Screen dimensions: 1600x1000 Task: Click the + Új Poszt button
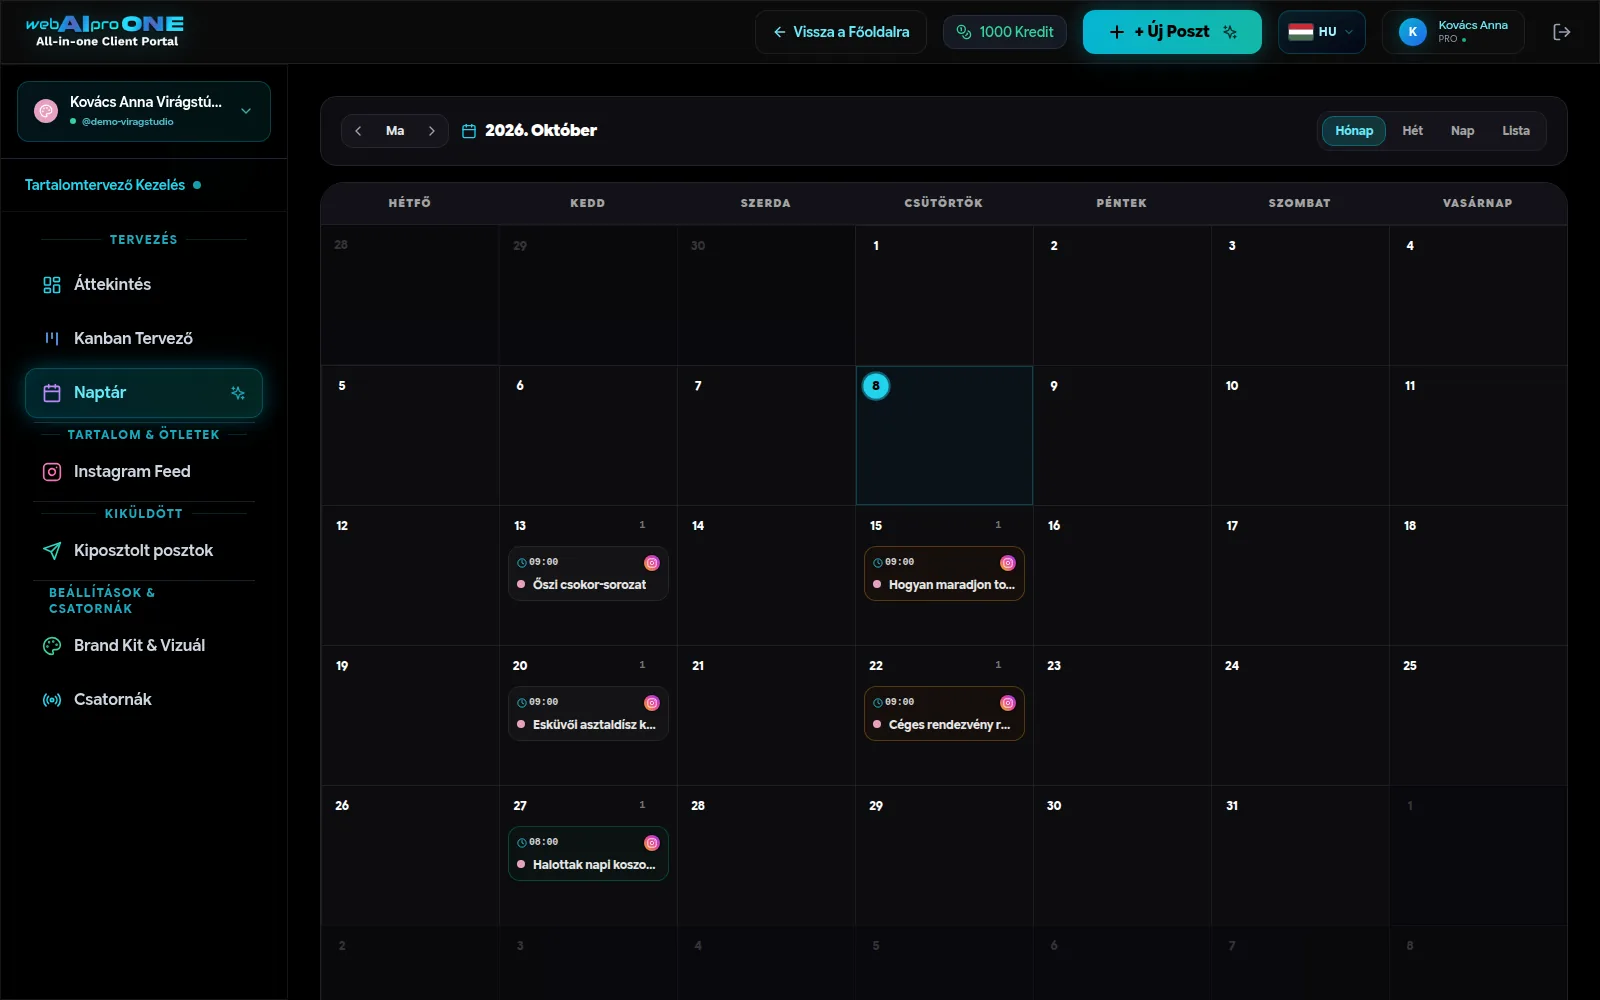[1172, 32]
